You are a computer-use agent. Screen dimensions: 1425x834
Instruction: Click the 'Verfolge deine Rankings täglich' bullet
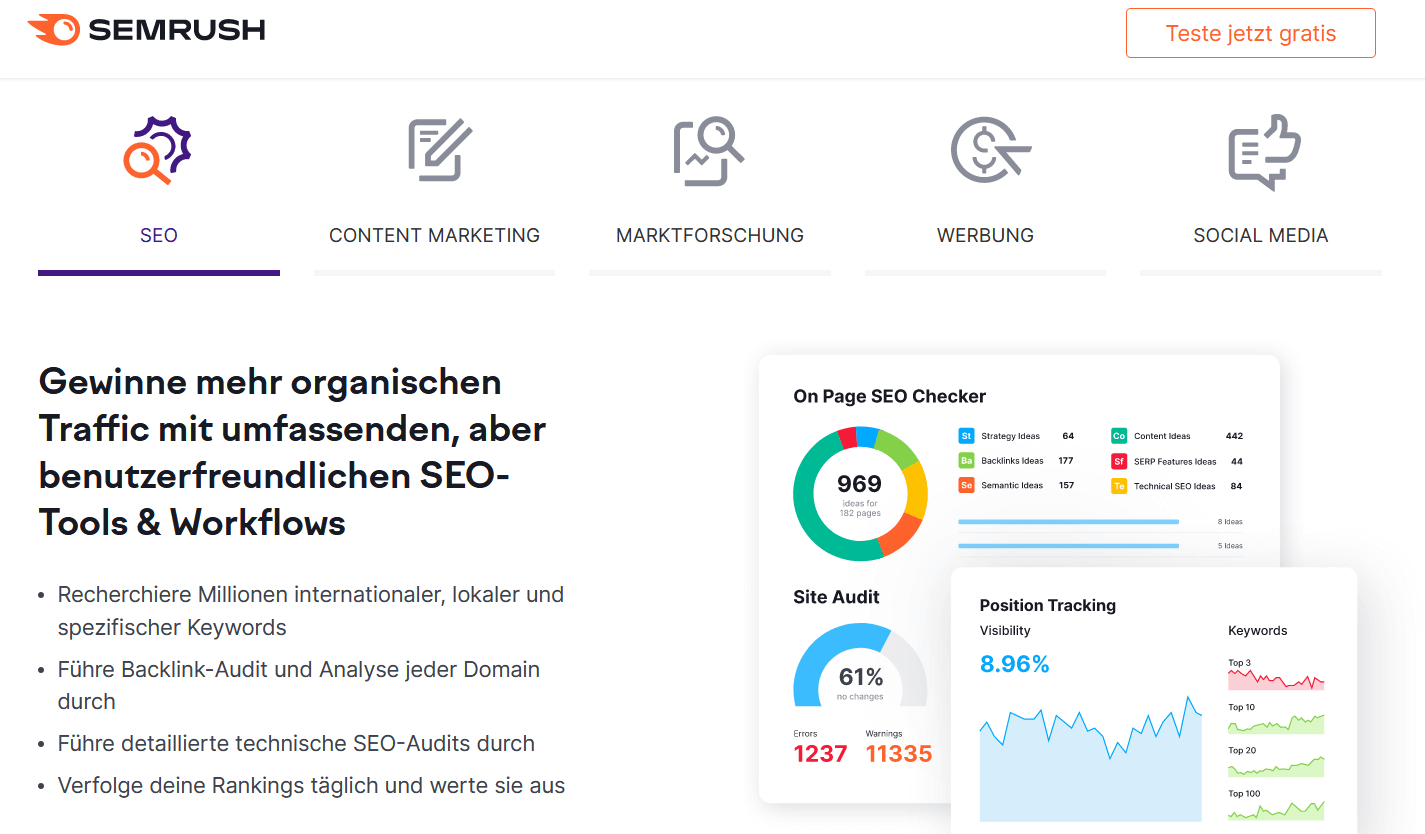[x=311, y=785]
